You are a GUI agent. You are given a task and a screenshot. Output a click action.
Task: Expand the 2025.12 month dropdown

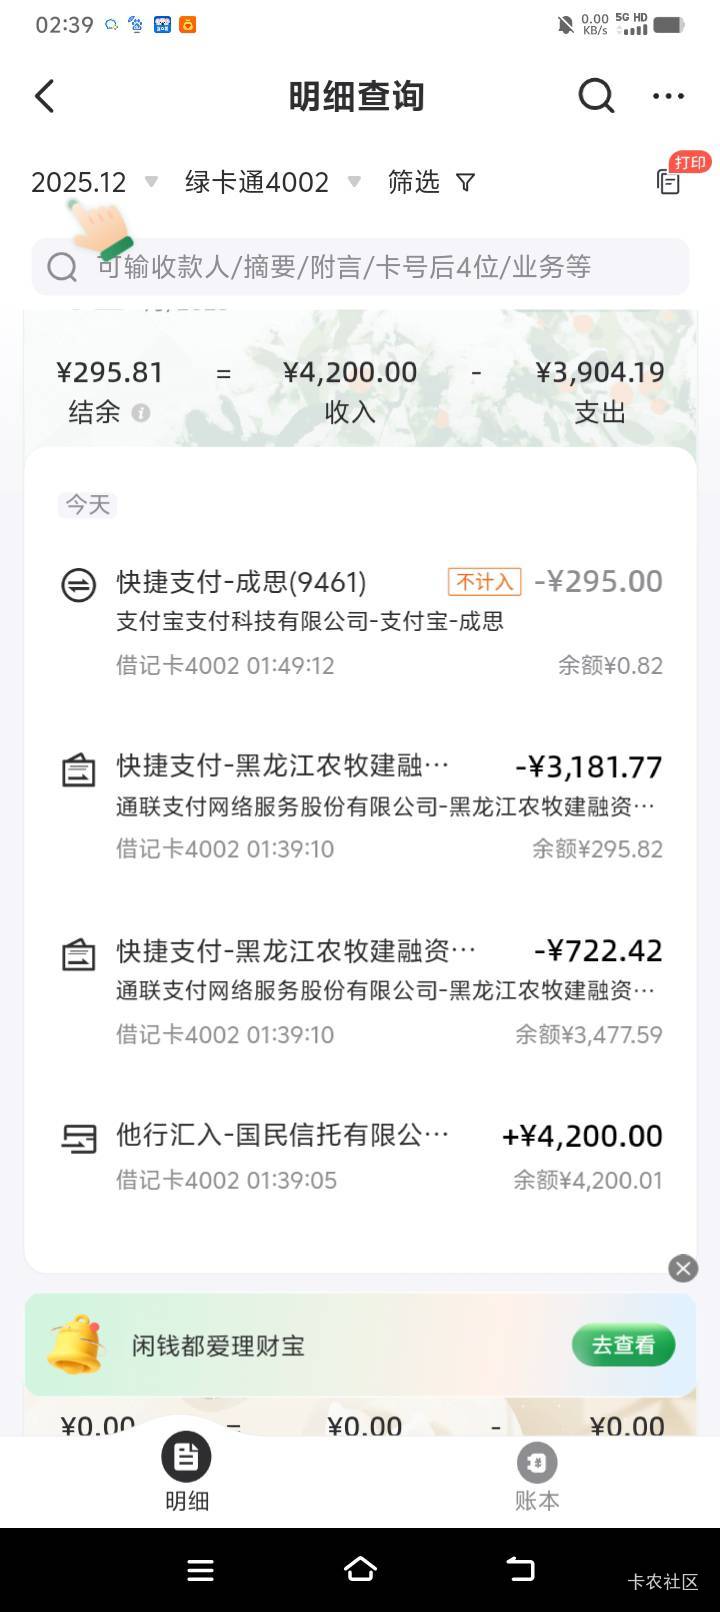pos(94,182)
